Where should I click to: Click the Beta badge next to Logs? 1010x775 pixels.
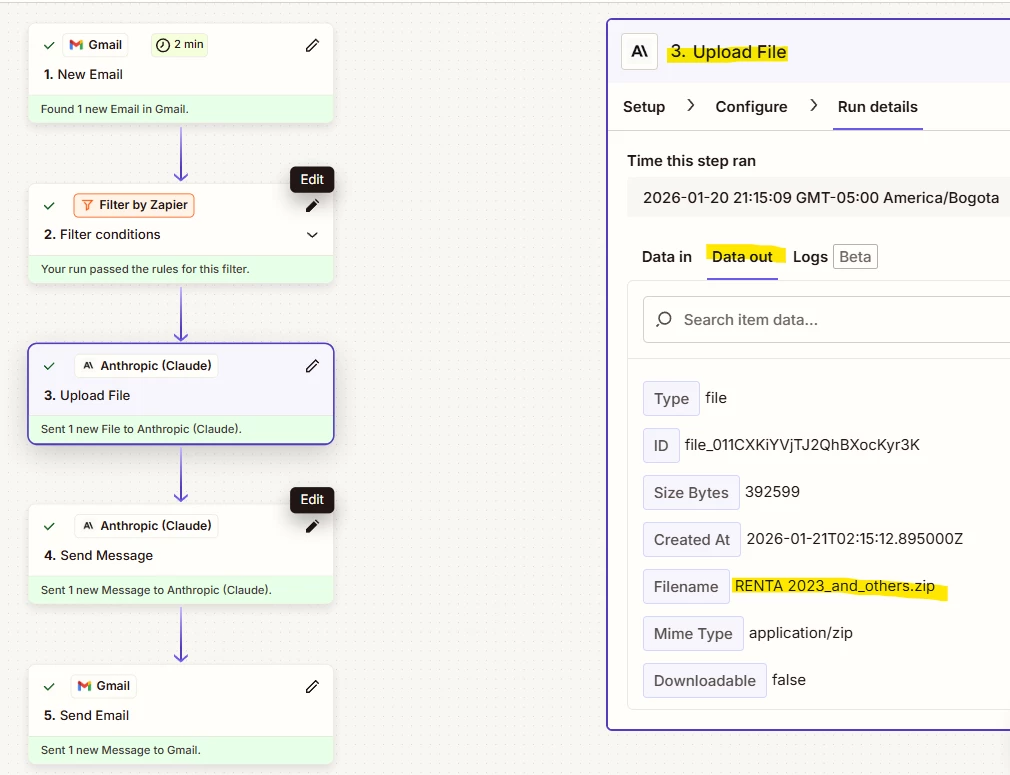coord(855,256)
